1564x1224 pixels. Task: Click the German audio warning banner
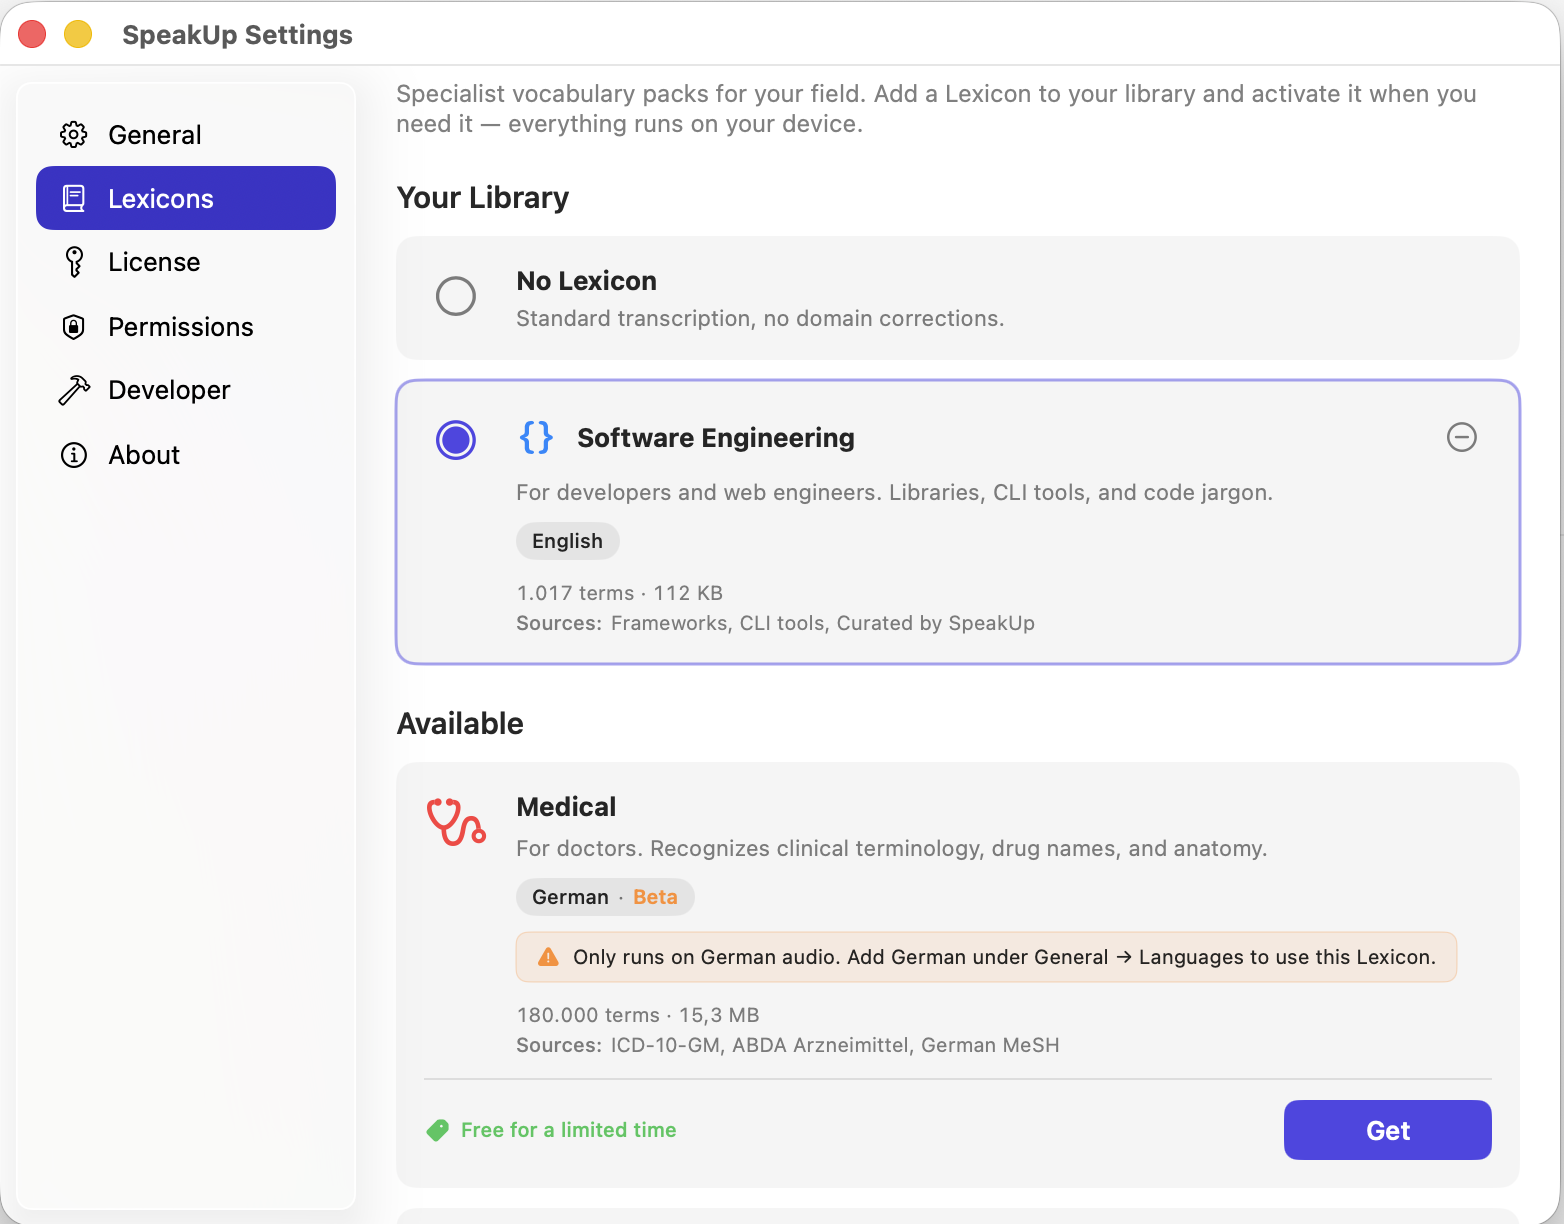(x=986, y=957)
